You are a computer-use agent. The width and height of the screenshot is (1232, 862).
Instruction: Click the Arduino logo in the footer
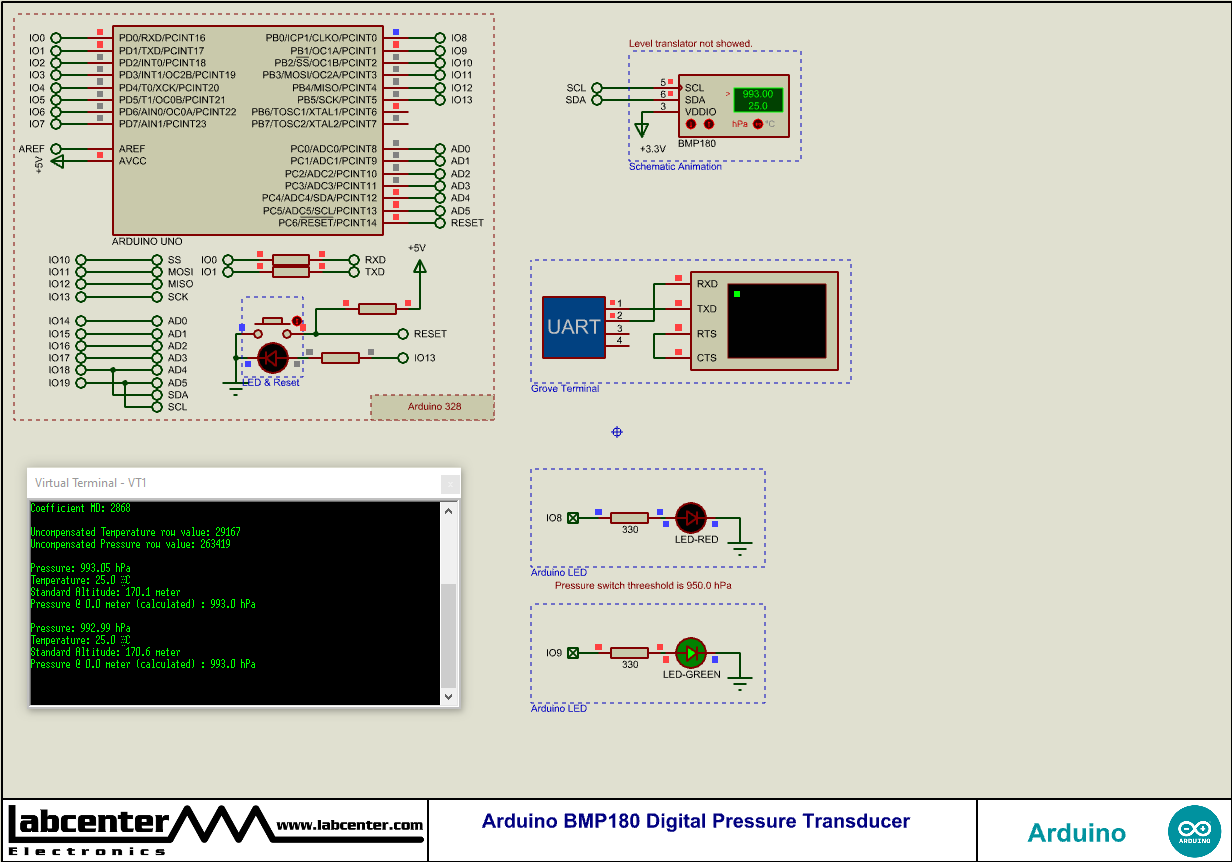(x=1196, y=830)
